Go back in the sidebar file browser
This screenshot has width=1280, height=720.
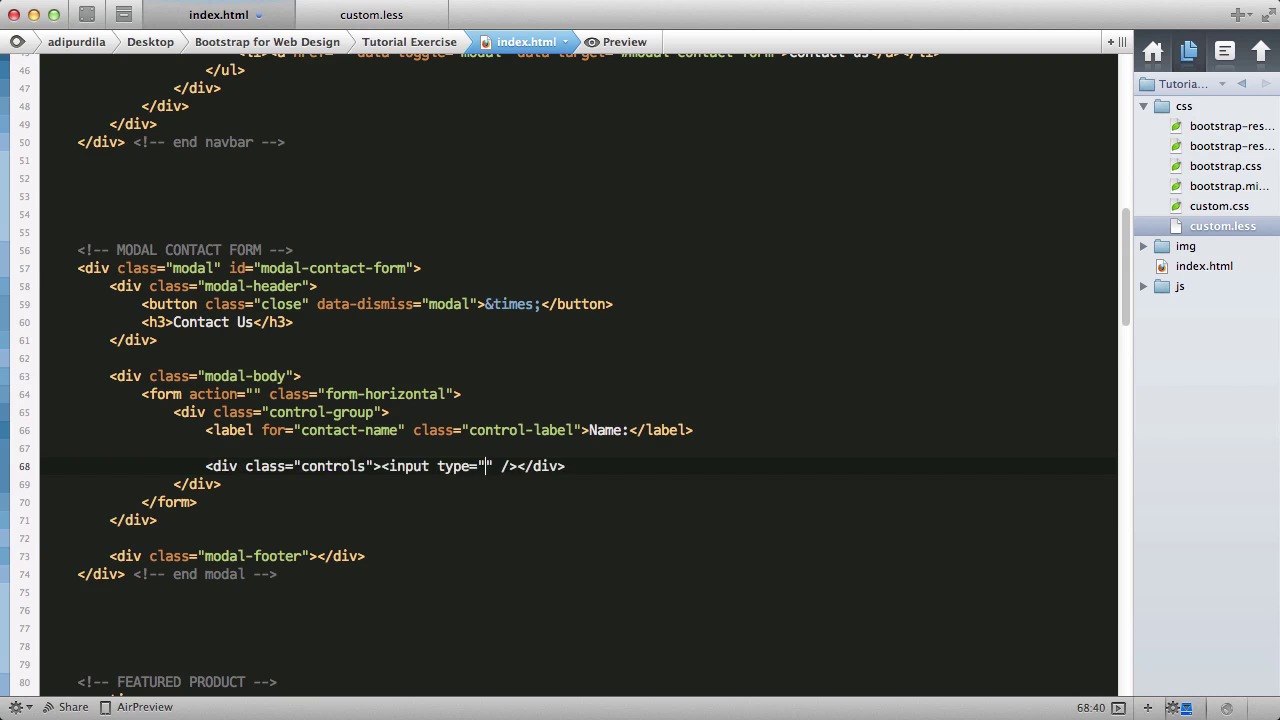click(1241, 84)
